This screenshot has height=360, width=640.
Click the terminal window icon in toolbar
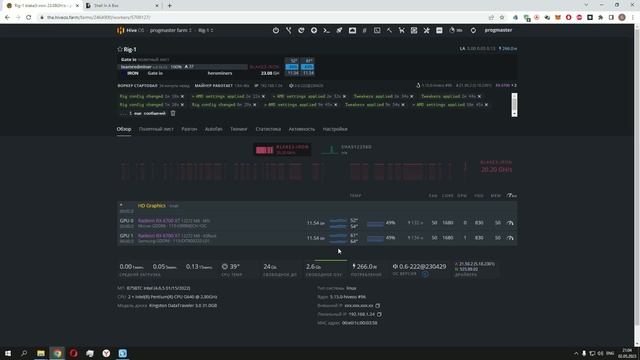(377, 30)
